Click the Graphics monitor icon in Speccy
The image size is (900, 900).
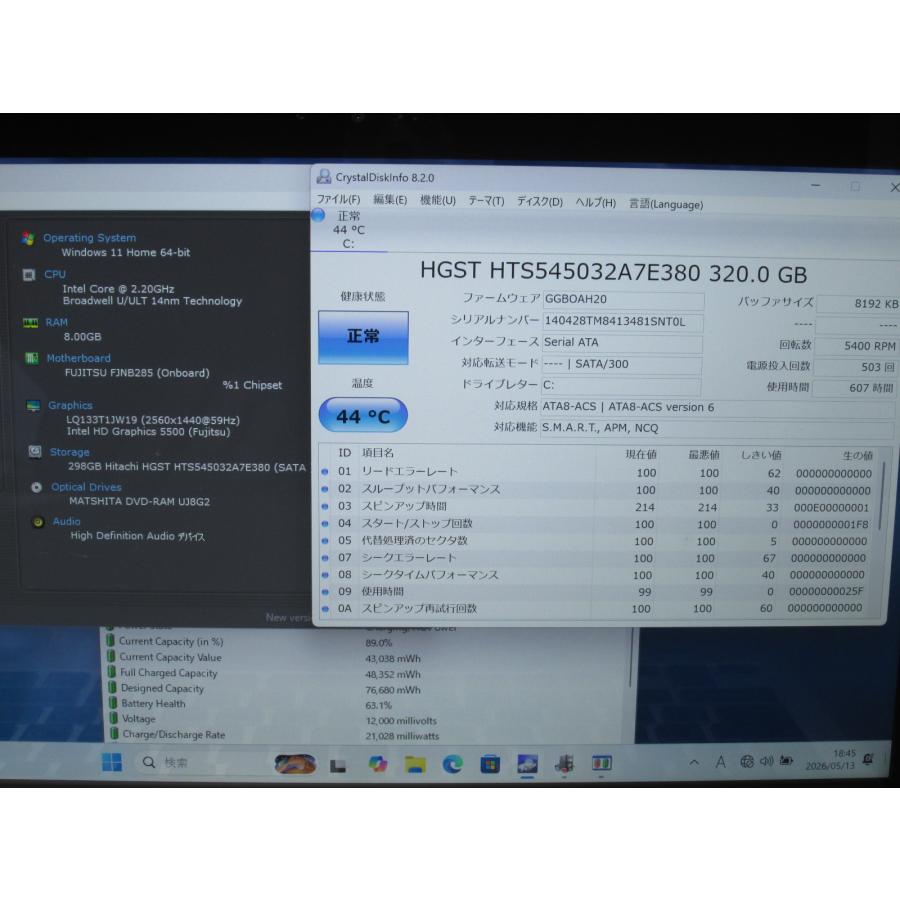[x=33, y=406]
